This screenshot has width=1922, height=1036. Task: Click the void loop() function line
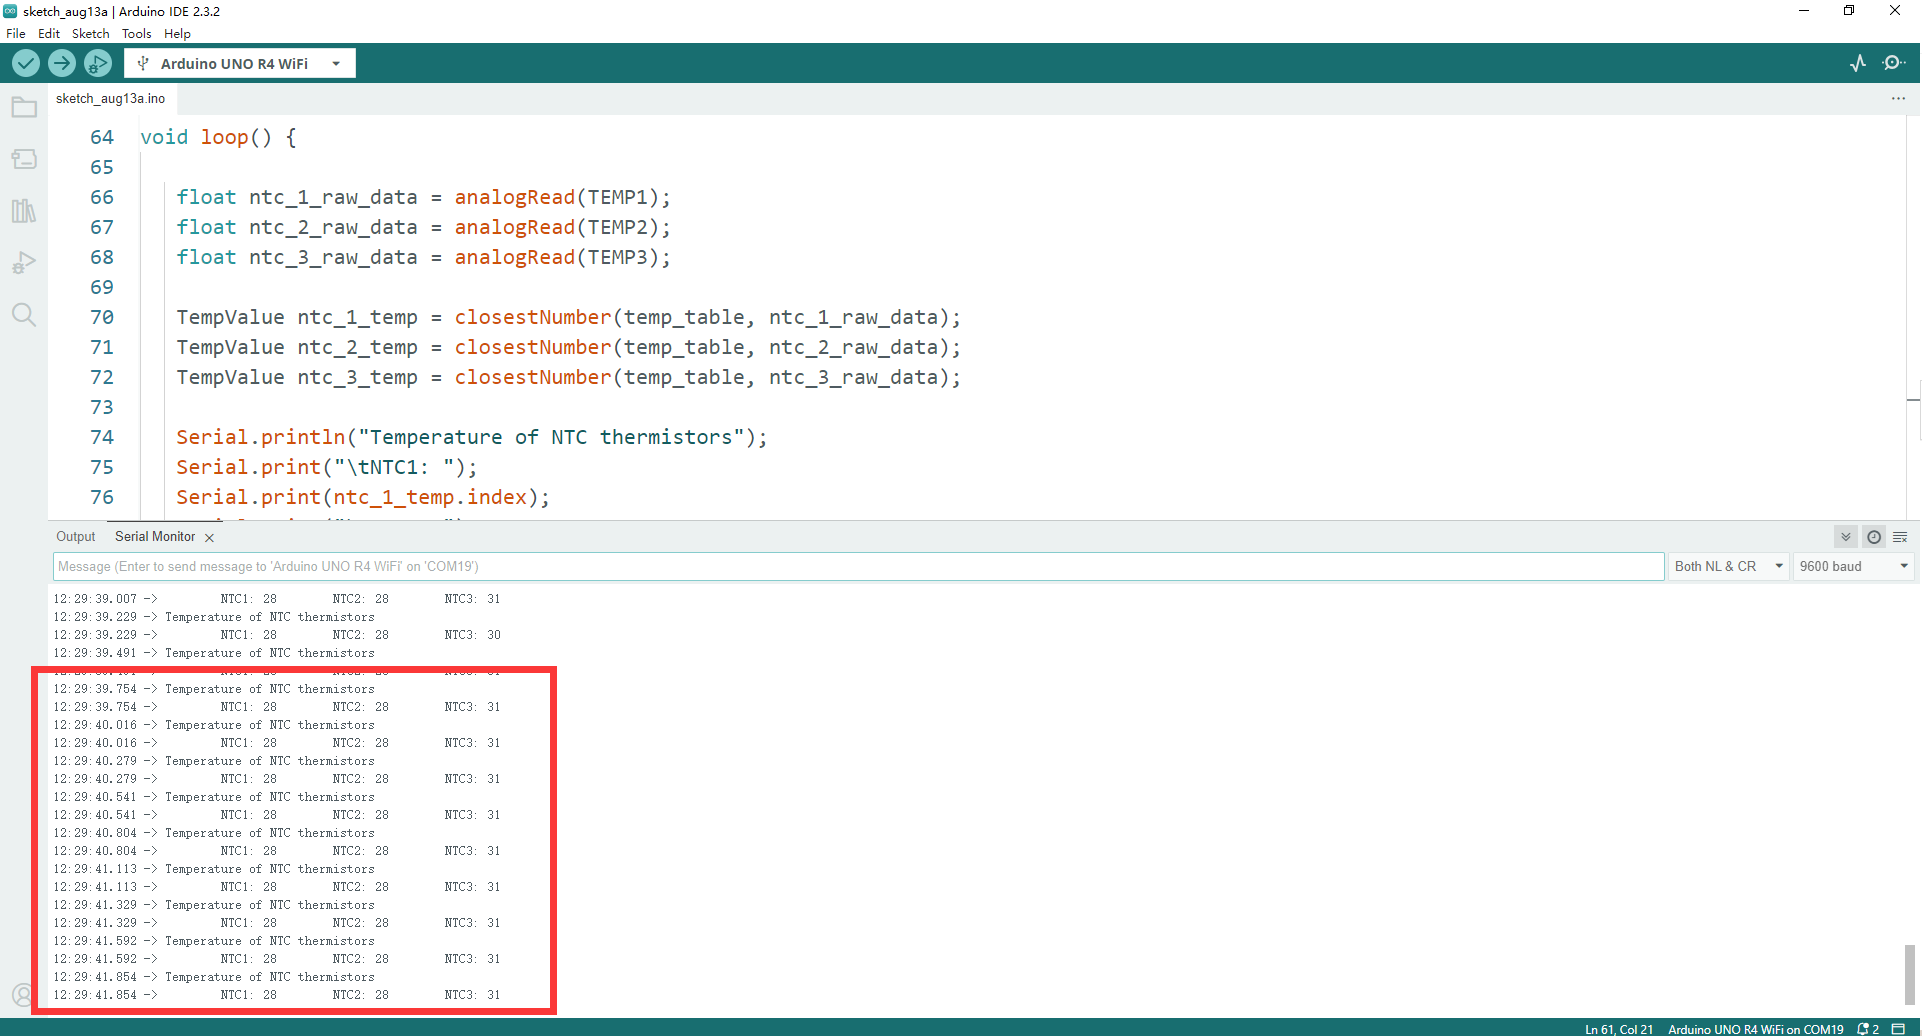[218, 137]
